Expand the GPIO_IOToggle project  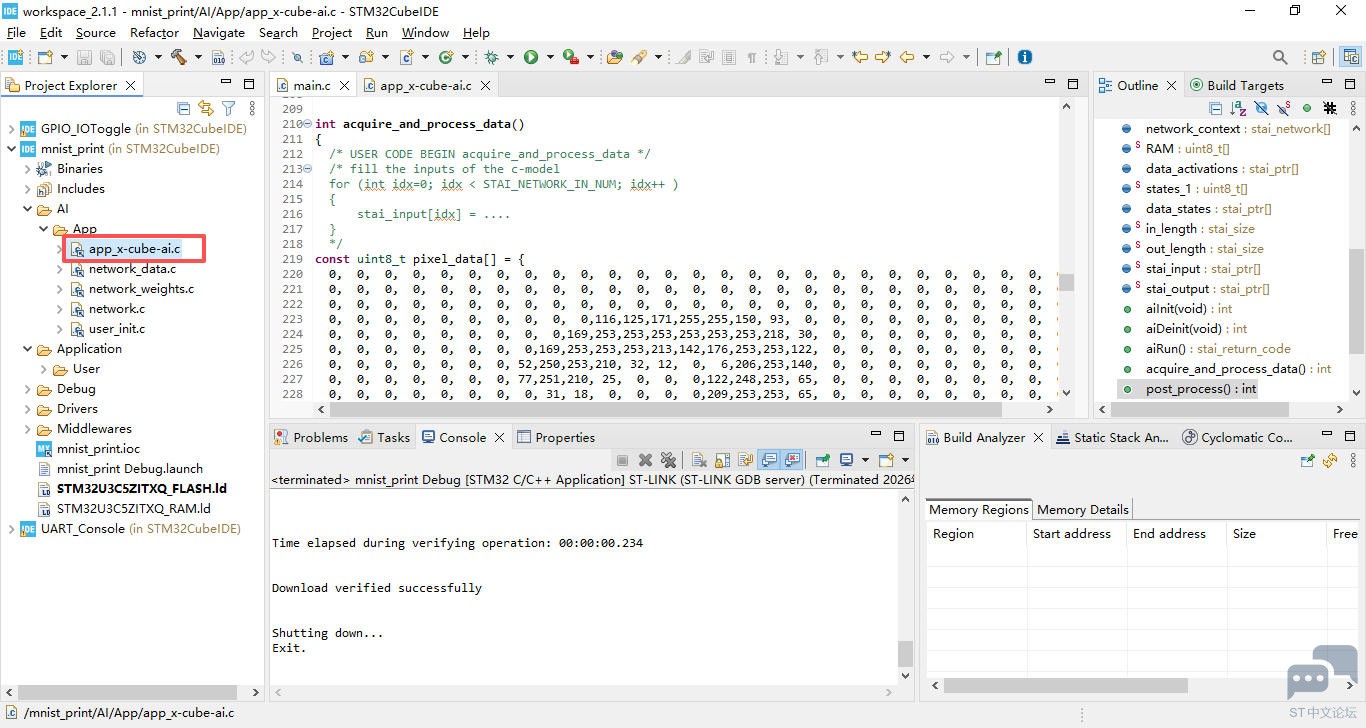[x=12, y=129]
